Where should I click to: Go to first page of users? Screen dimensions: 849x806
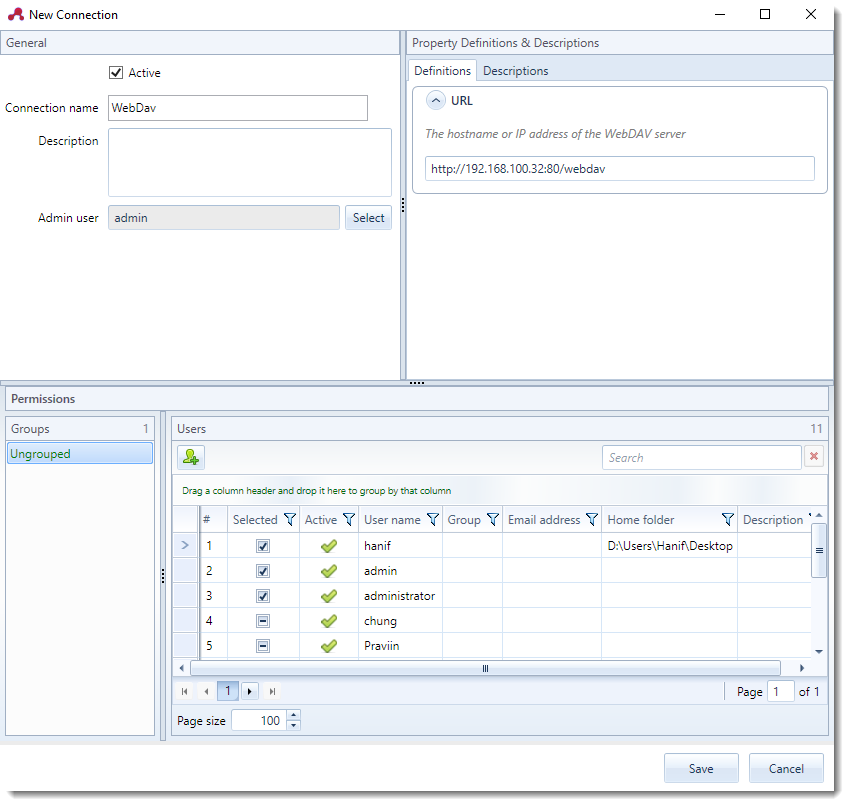click(185, 691)
